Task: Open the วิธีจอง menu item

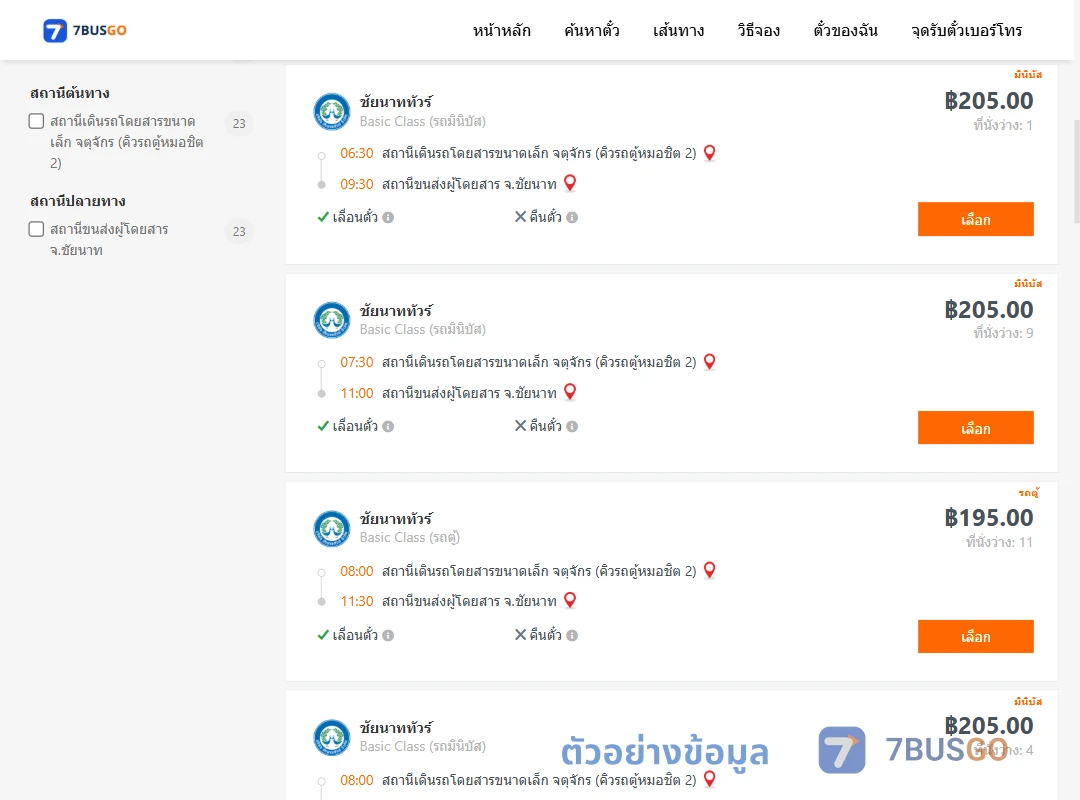Action: point(758,30)
